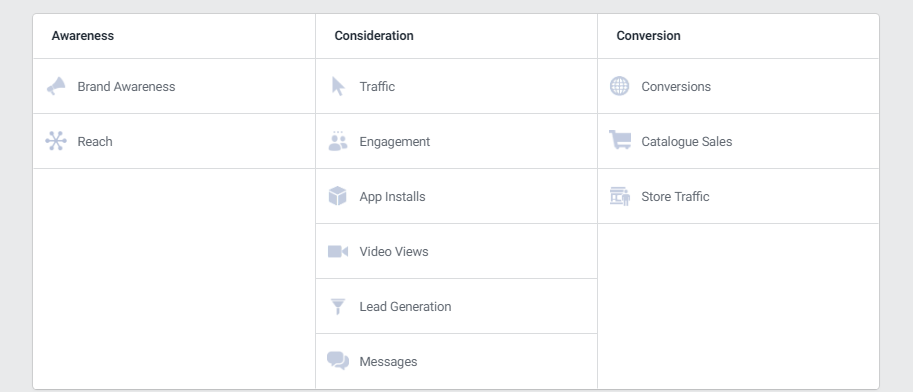Click the Consideration column header
Image resolution: width=913 pixels, height=392 pixels.
(374, 36)
